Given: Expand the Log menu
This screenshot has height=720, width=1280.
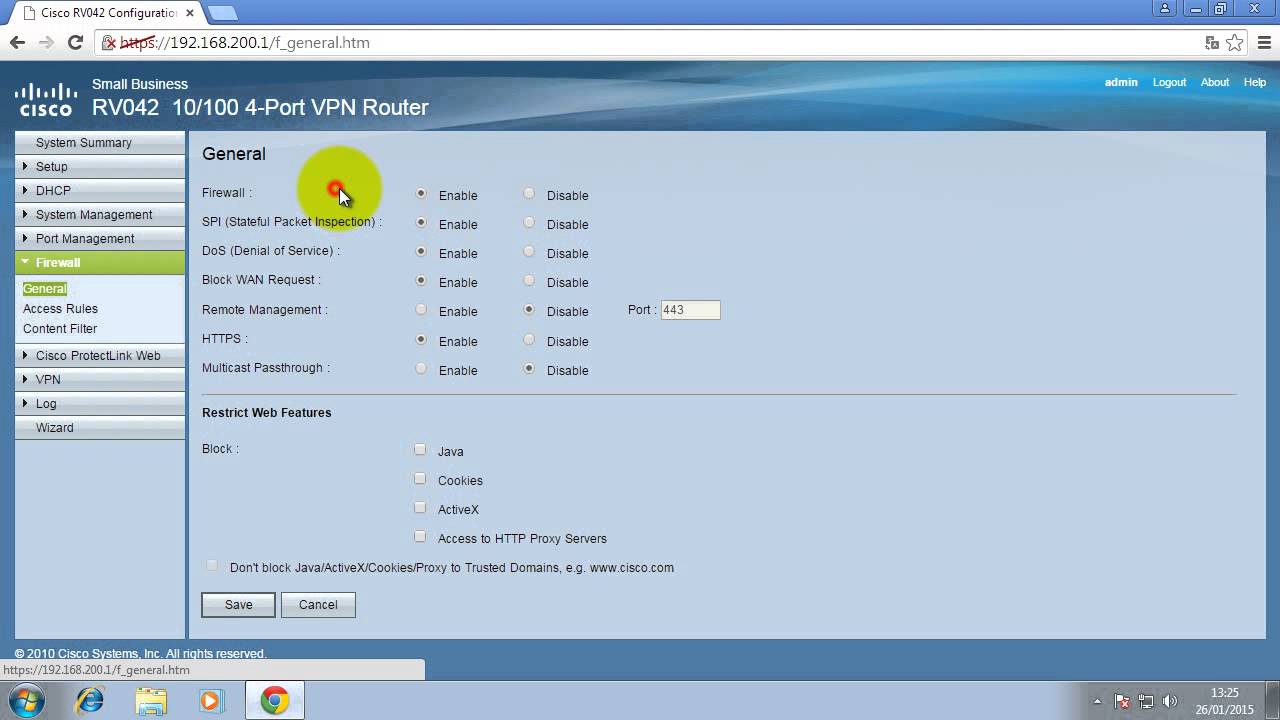Looking at the screenshot, I should [100, 404].
